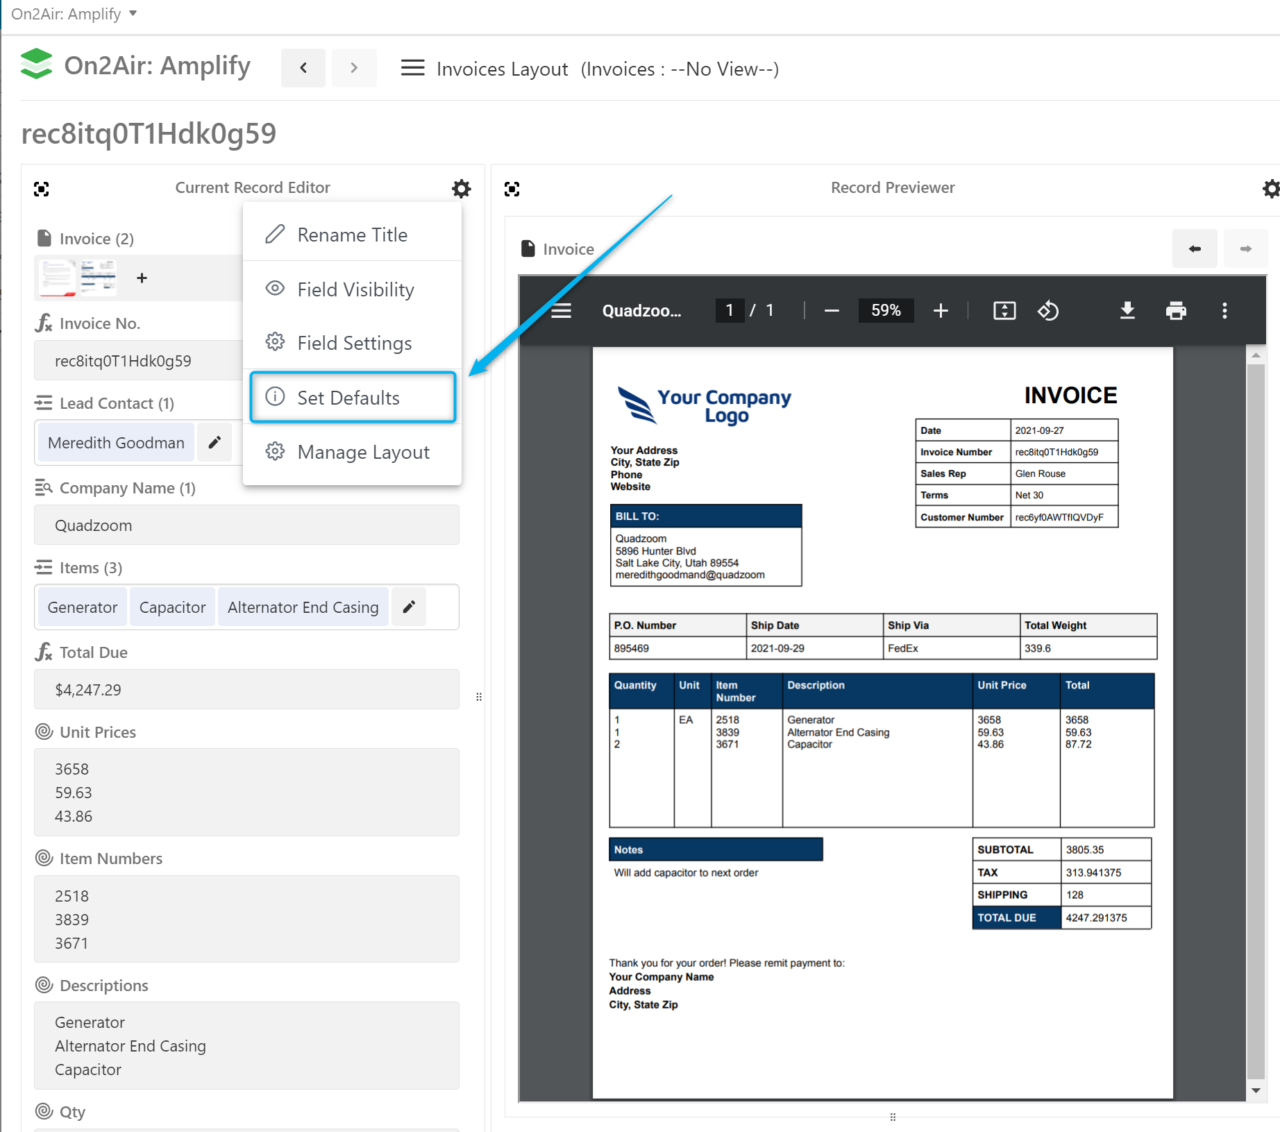The image size is (1280, 1132).
Task: Open the PDF sidebar hamburger icon
Action: [561, 311]
